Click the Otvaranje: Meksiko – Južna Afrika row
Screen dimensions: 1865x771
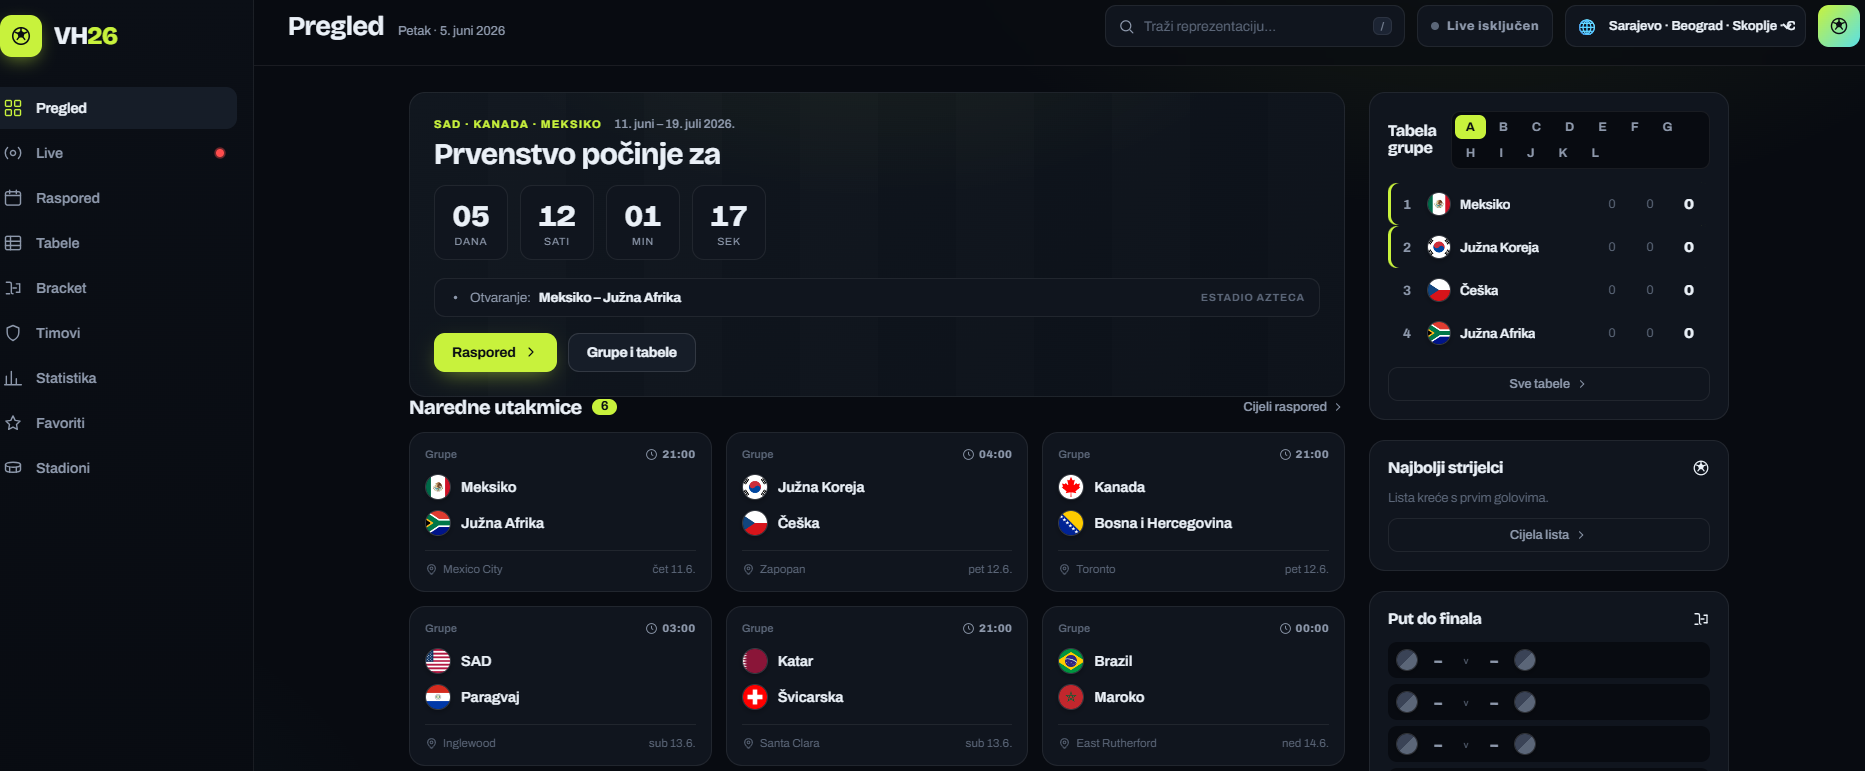(x=876, y=298)
